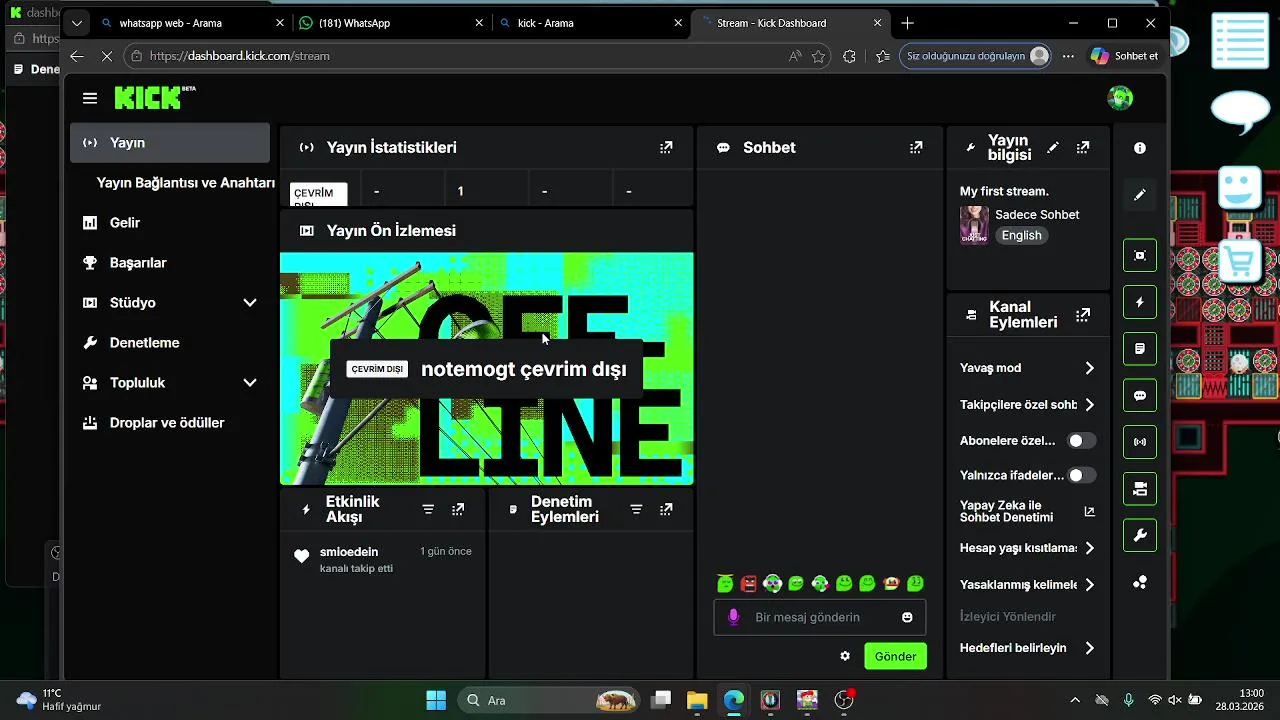Screen dimensions: 1280x720
Task: Open the Hesap yaşı kısıtlaması options arrow
Action: pyautogui.click(x=1089, y=548)
